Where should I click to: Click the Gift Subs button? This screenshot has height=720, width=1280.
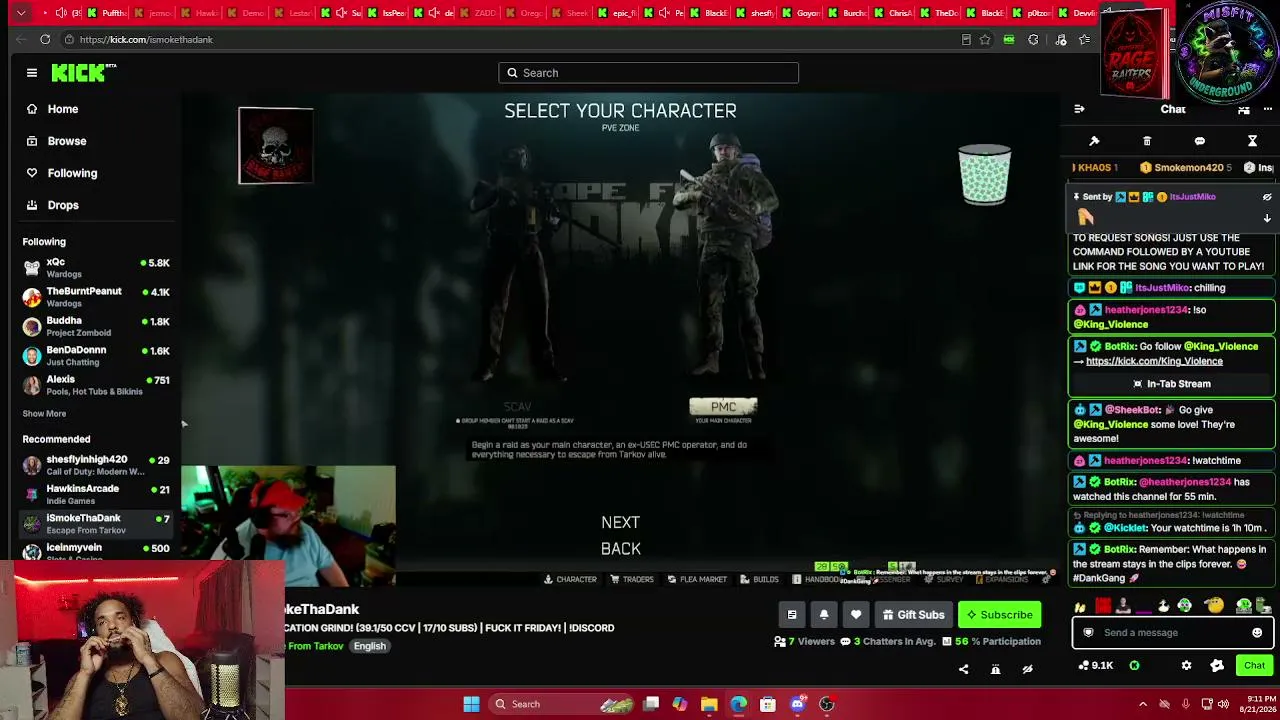[913, 615]
